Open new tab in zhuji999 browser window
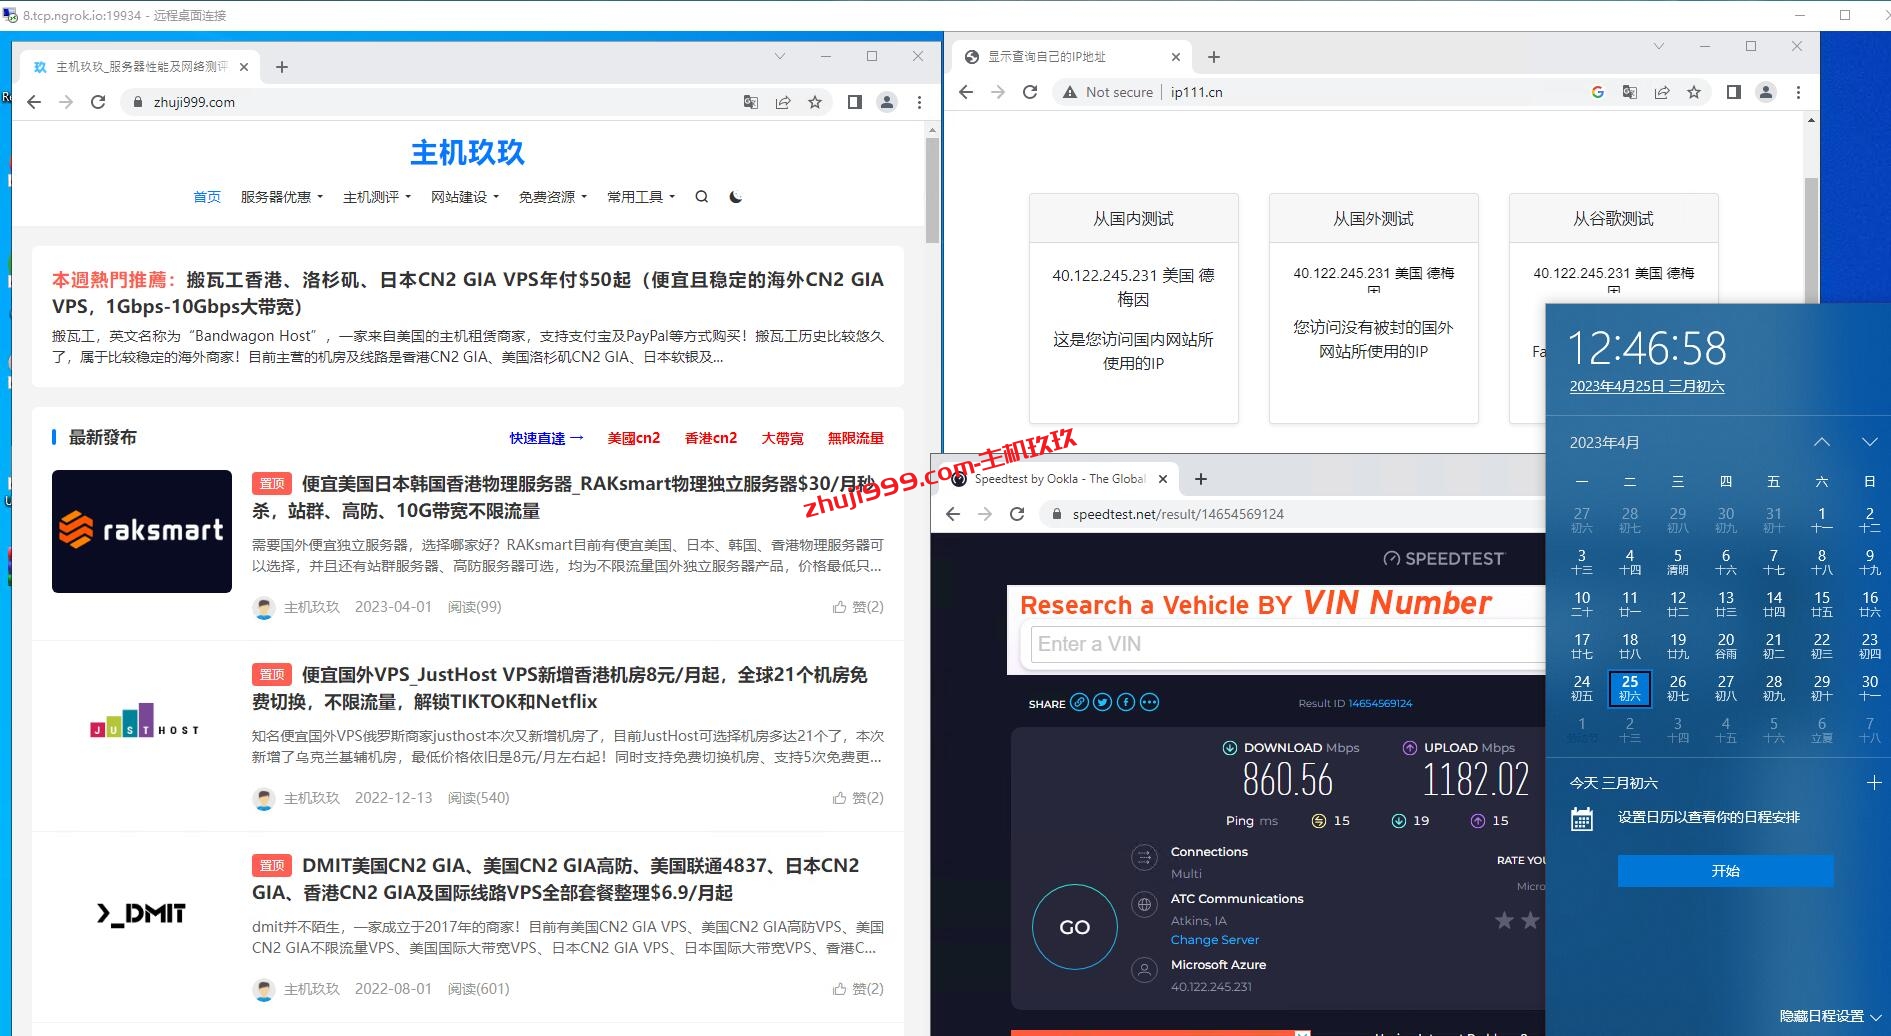This screenshot has width=1891, height=1036. coord(282,67)
